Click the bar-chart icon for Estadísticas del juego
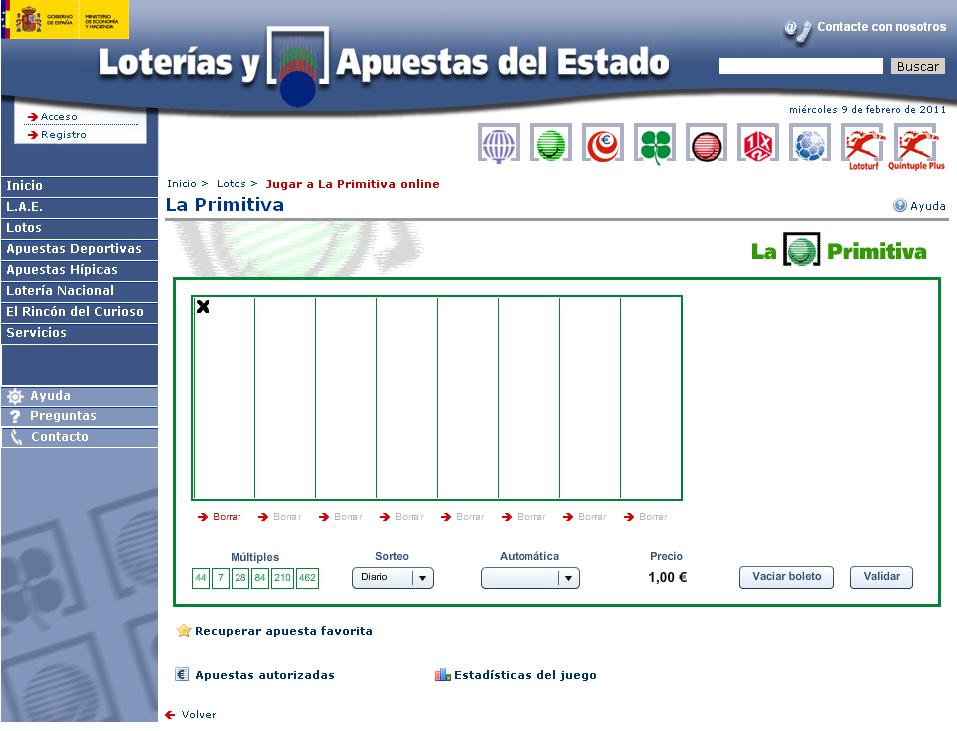The image size is (957, 731). click(442, 674)
